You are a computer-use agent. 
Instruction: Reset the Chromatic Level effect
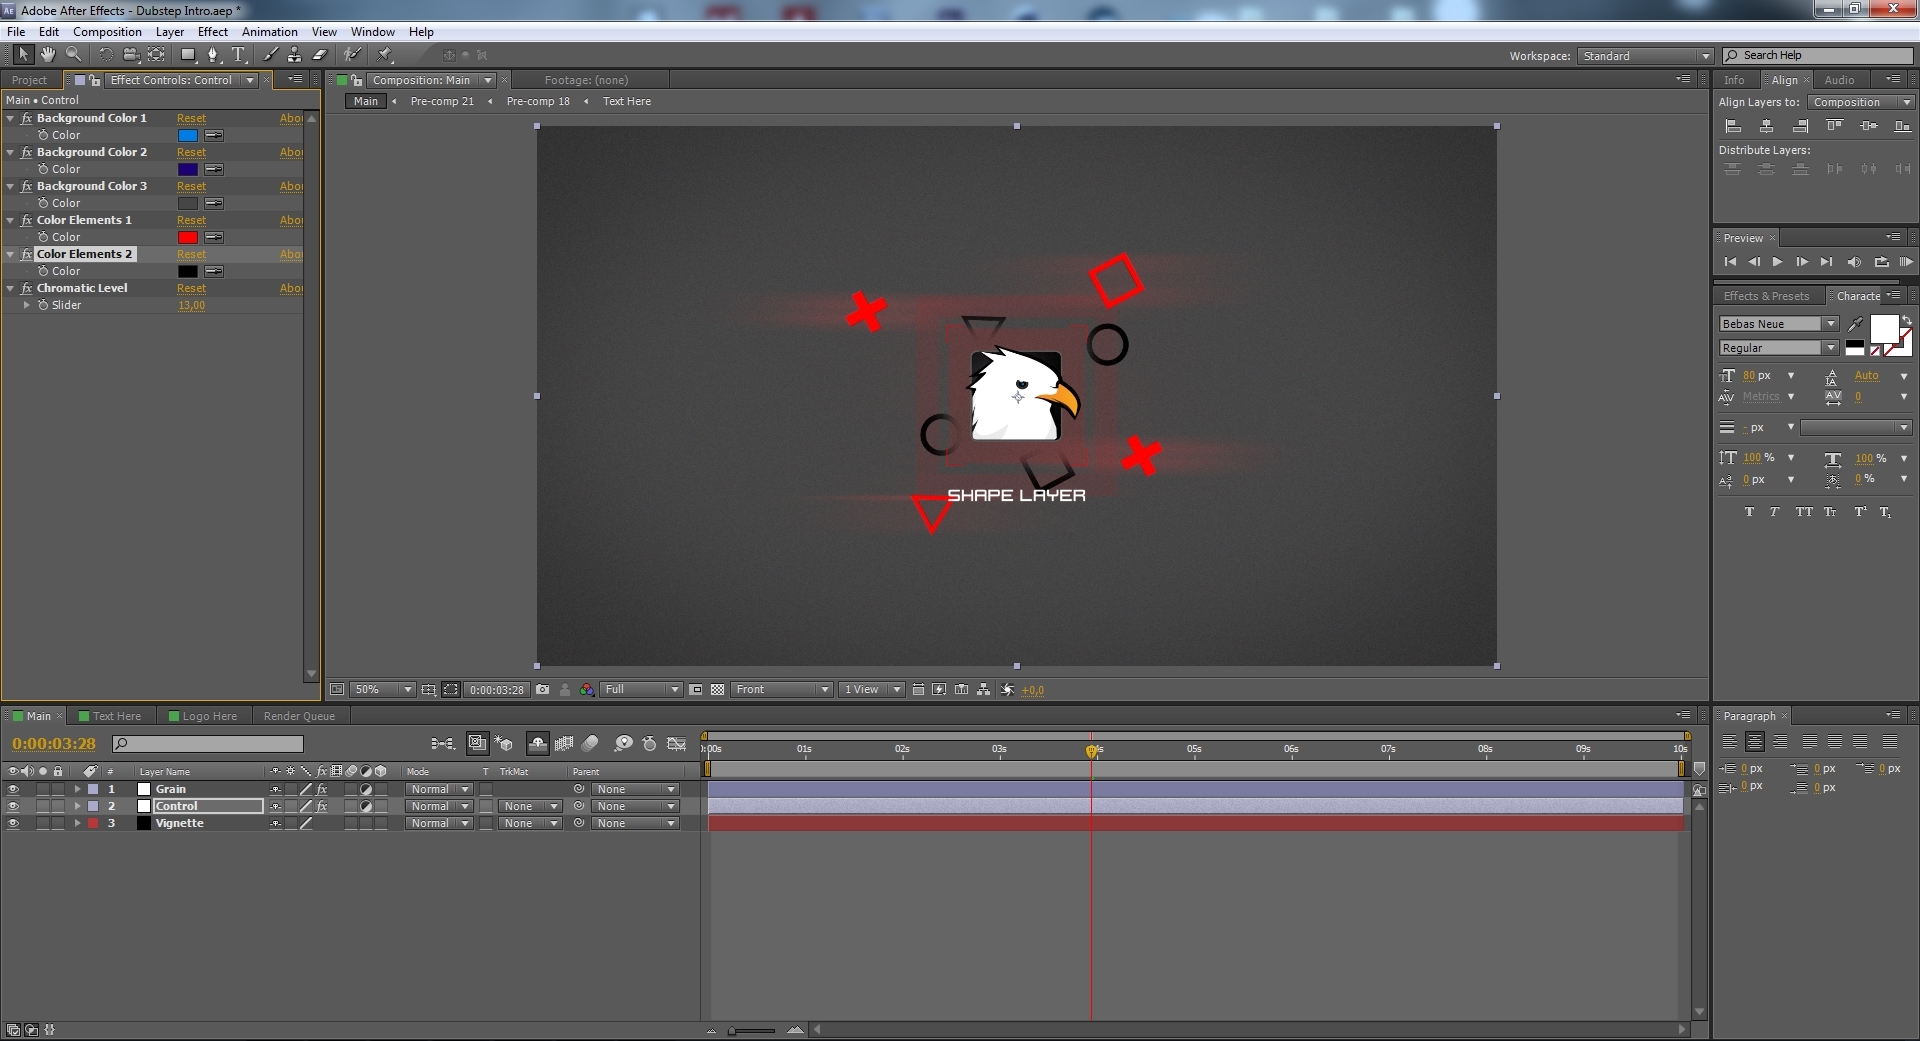click(191, 288)
